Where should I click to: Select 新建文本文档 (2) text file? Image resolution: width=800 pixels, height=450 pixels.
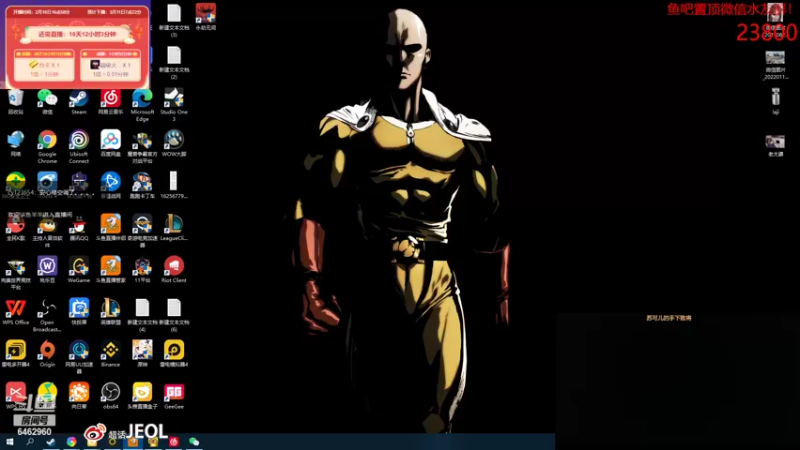pos(174,63)
